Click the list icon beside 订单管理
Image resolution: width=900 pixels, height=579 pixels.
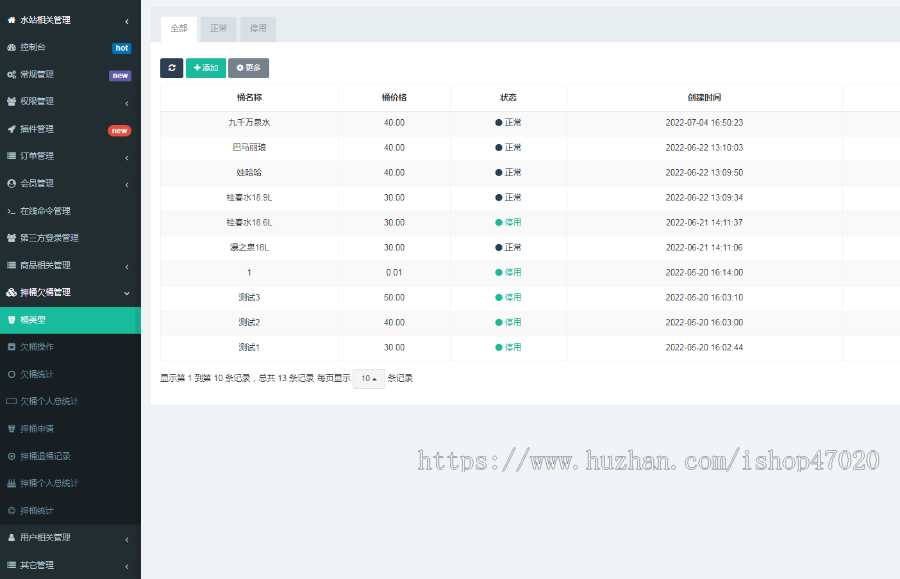click(x=11, y=156)
